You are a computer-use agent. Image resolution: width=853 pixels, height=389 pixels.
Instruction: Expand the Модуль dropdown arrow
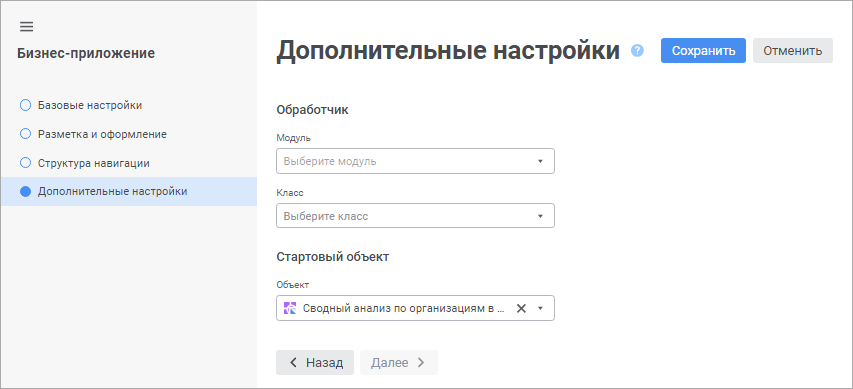pos(540,162)
